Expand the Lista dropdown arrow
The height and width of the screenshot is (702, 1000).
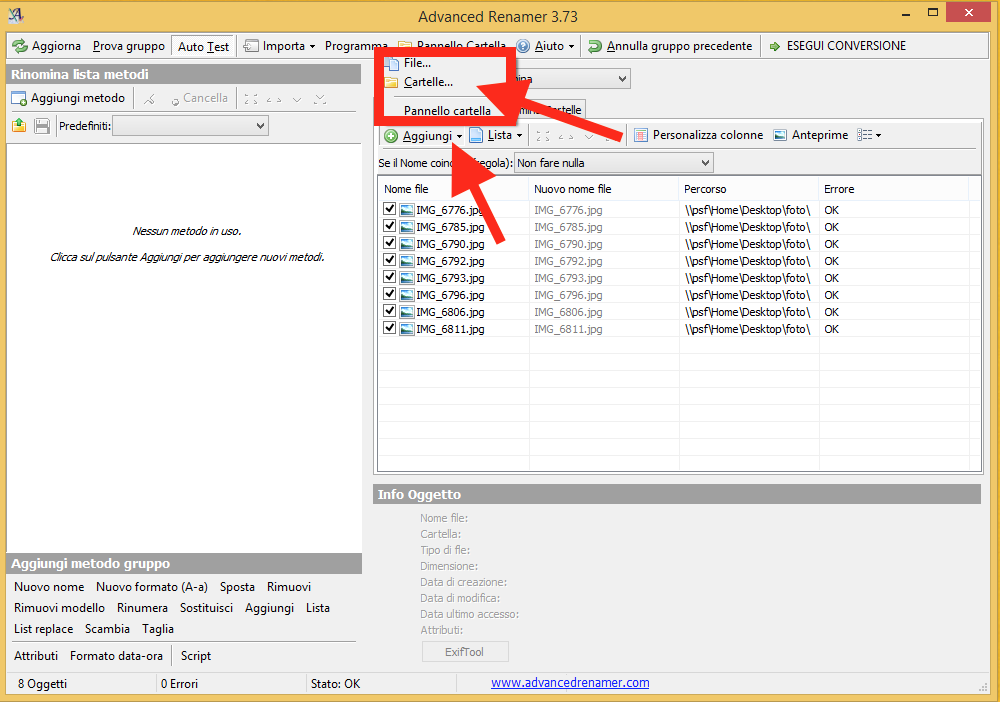coord(520,136)
